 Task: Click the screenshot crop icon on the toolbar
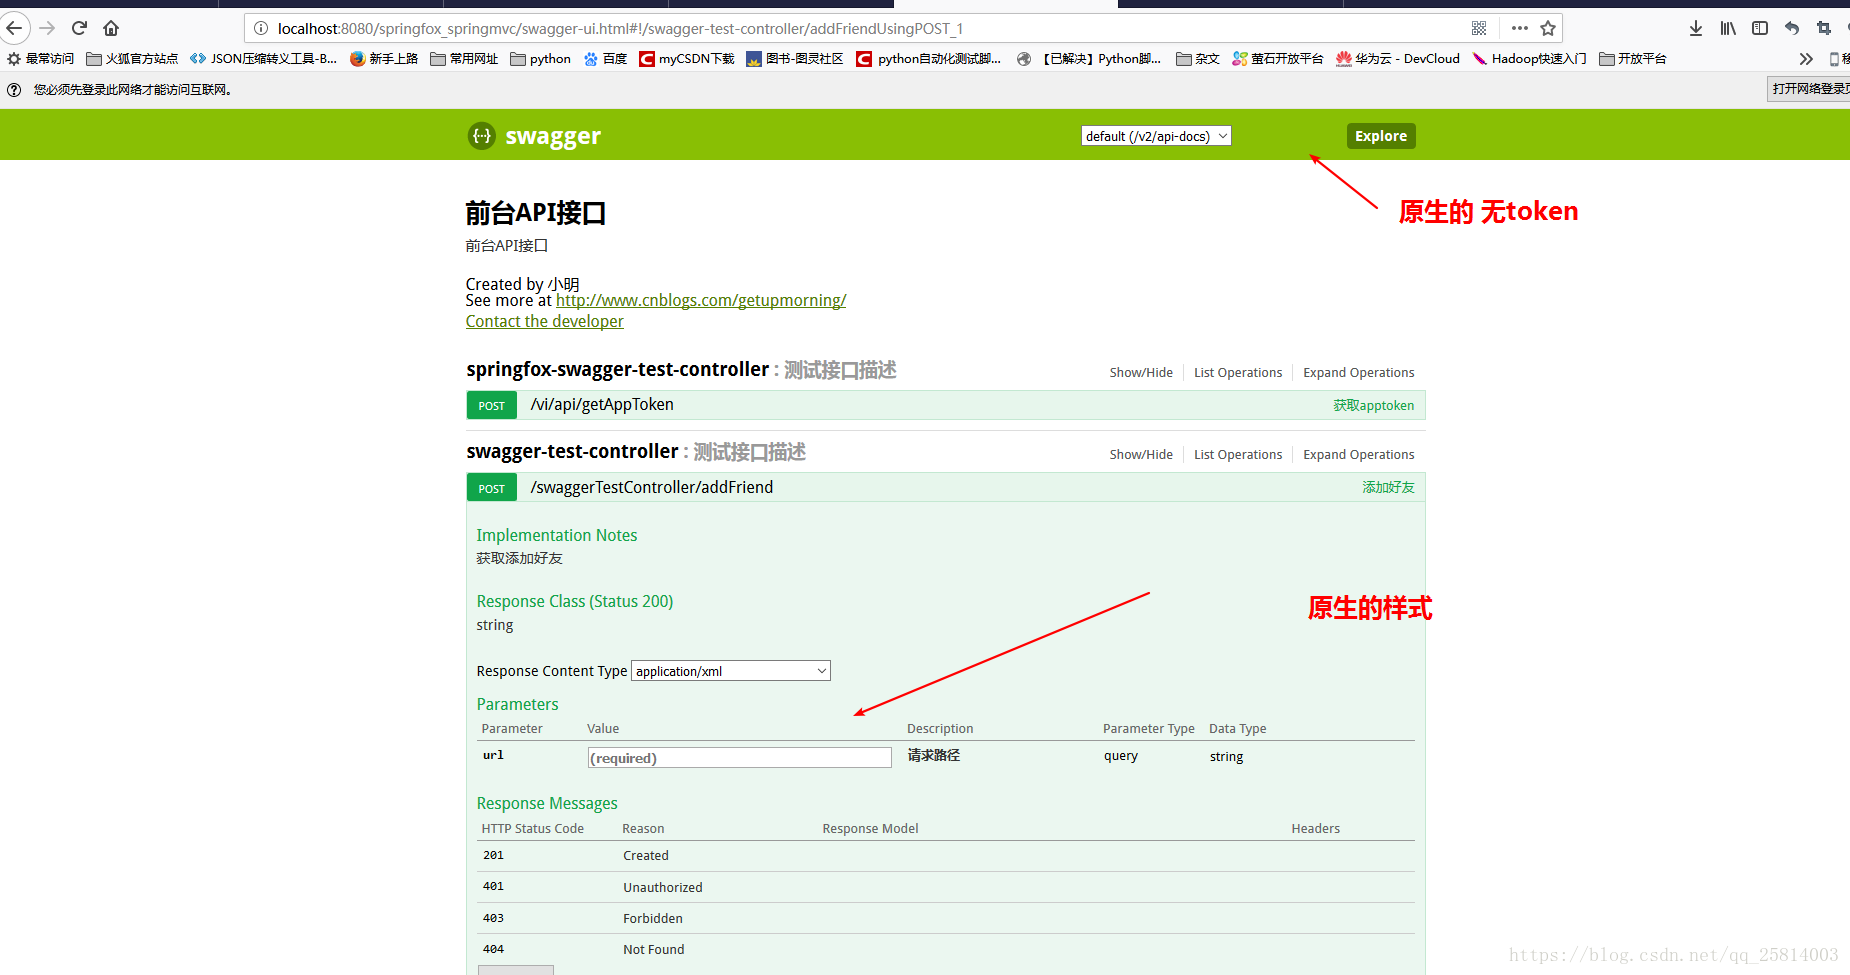coord(1823,28)
